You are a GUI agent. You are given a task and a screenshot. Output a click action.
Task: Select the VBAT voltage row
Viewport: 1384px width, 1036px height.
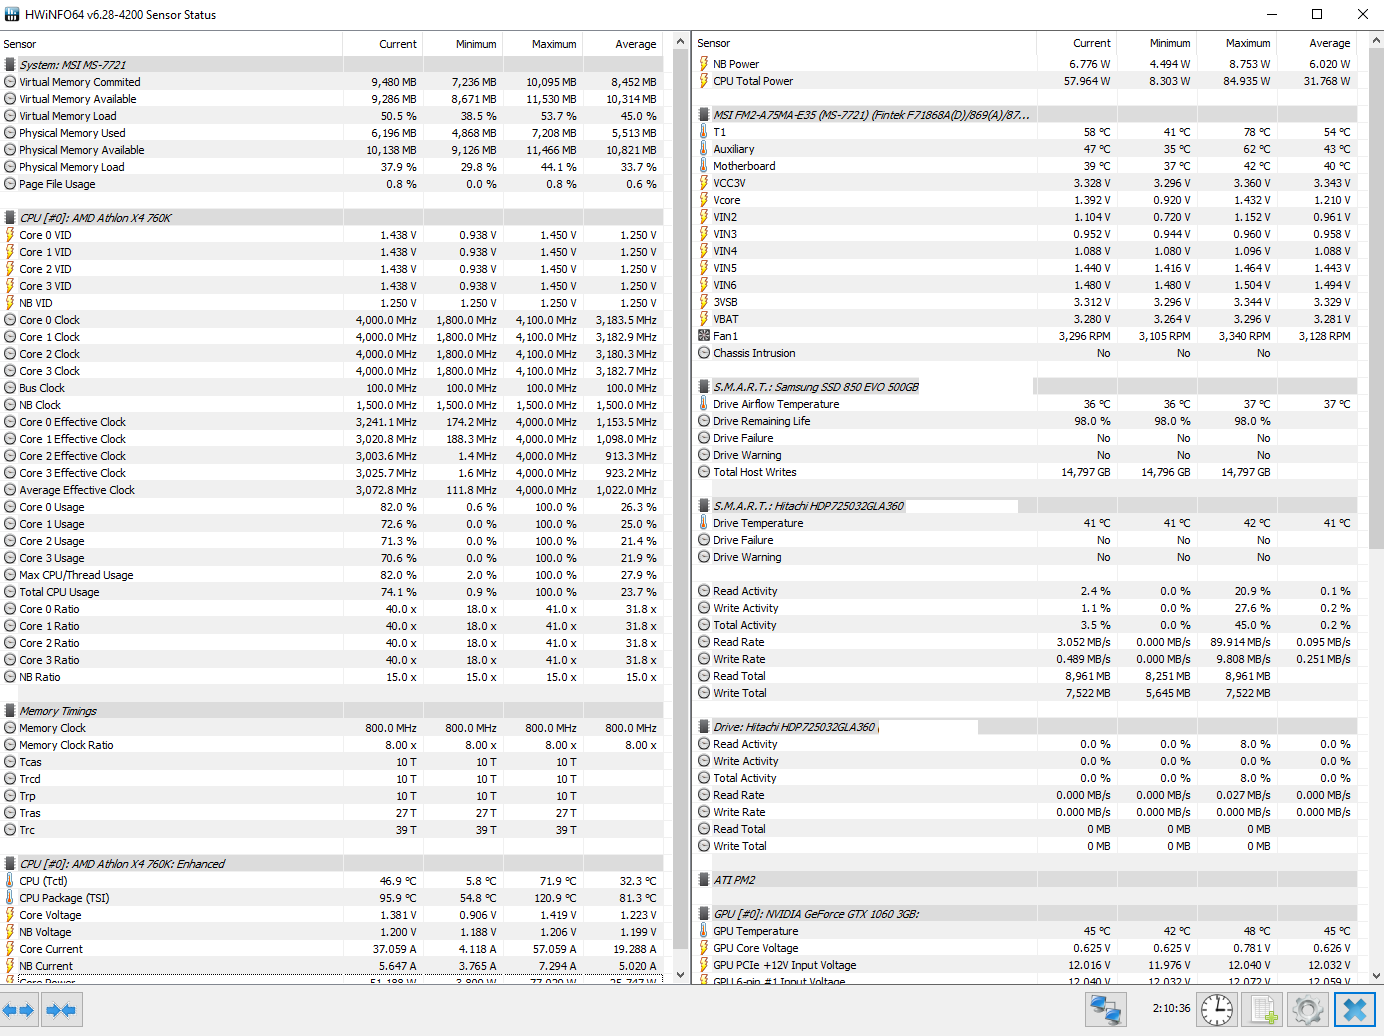pos(1025,319)
